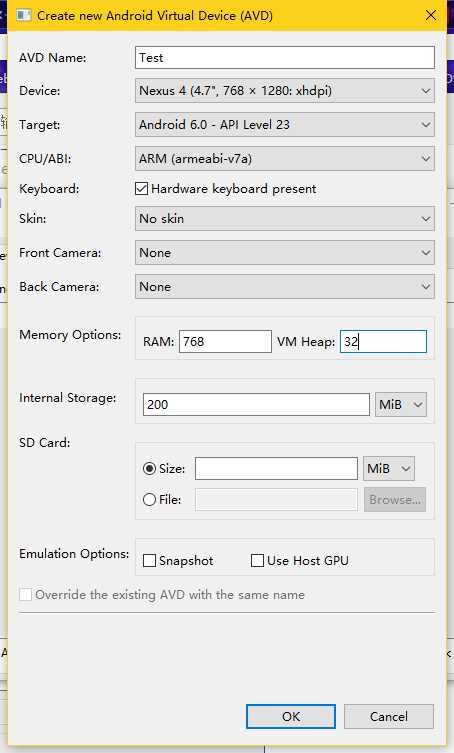
Task: Open the Skin dropdown
Action: 285,219
